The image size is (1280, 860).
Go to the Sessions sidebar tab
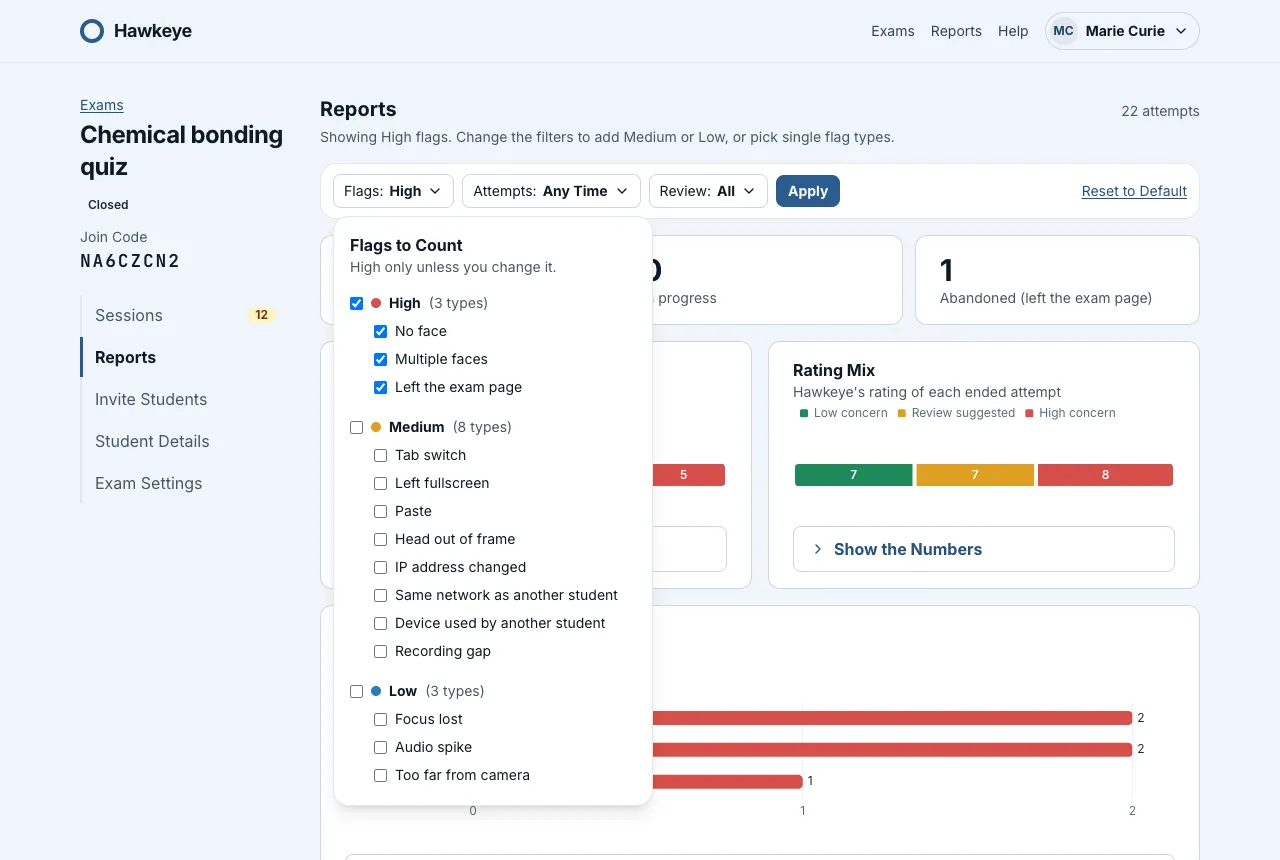(x=182, y=315)
